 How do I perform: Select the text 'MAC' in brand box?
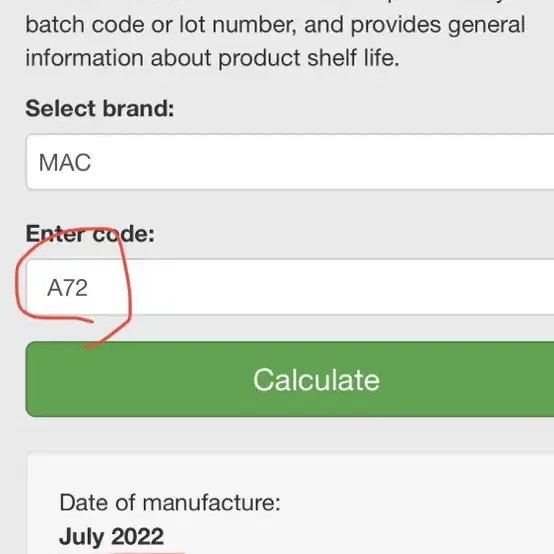[x=65, y=163]
